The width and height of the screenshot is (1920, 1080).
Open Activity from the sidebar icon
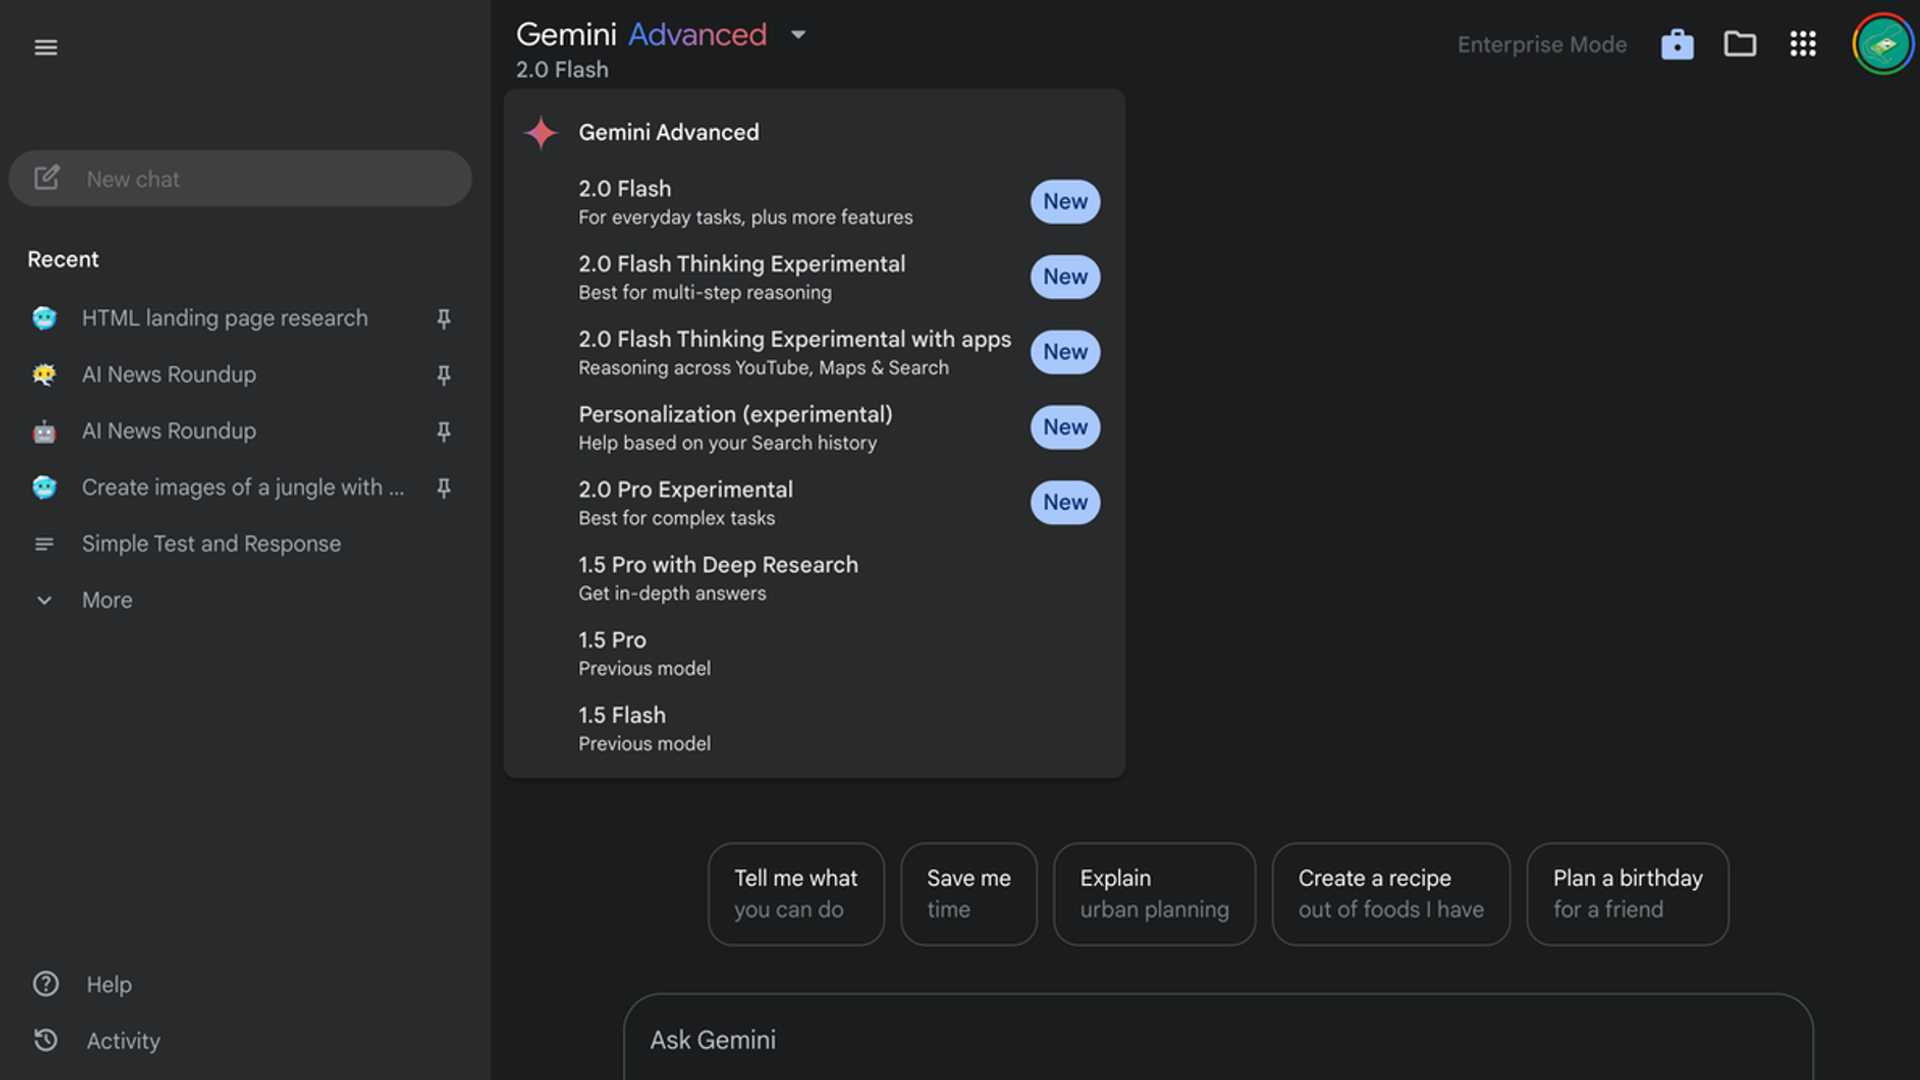pos(45,1040)
